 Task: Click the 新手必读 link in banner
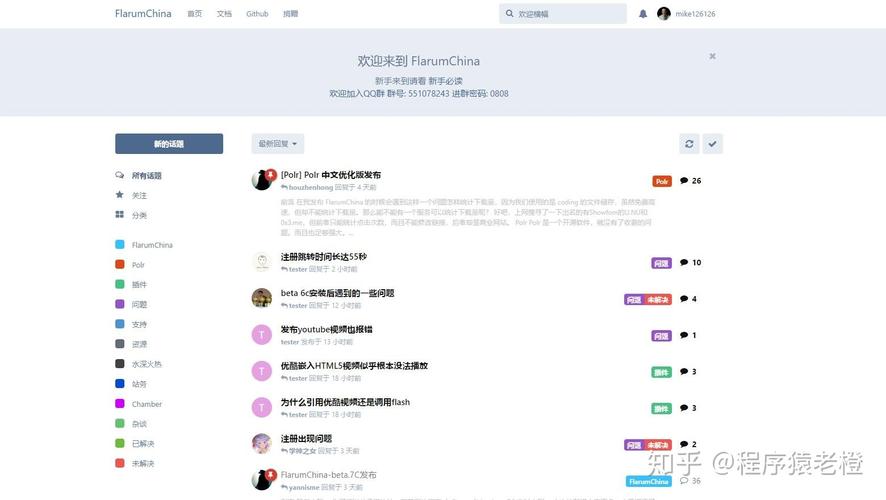[445, 81]
